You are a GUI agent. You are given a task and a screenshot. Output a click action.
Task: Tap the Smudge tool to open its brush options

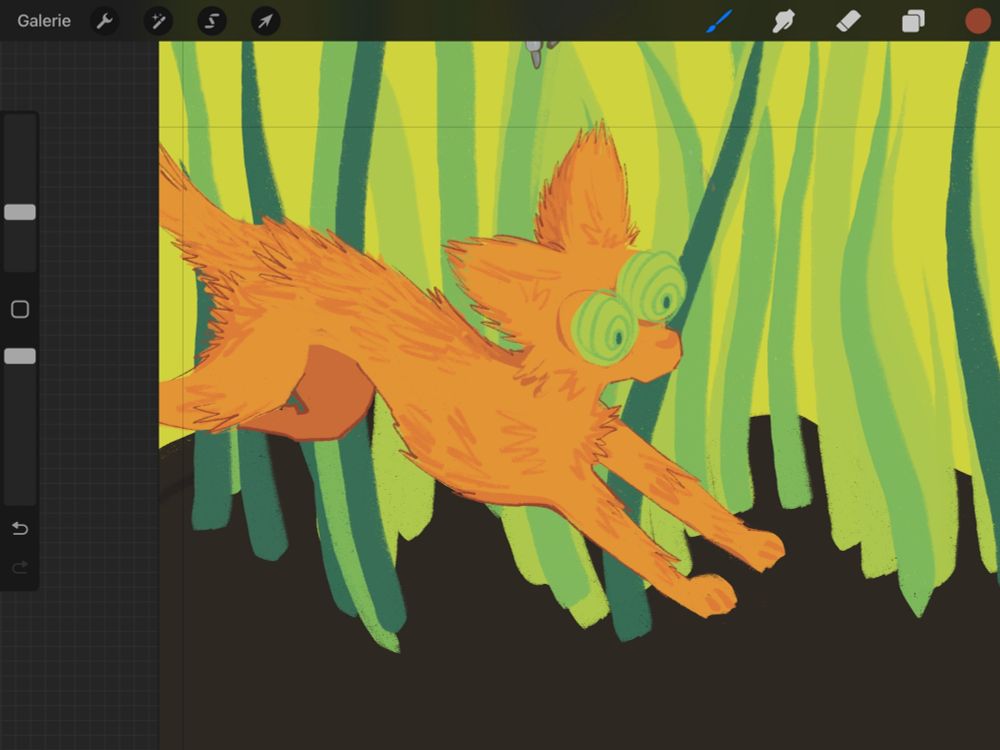[x=783, y=20]
